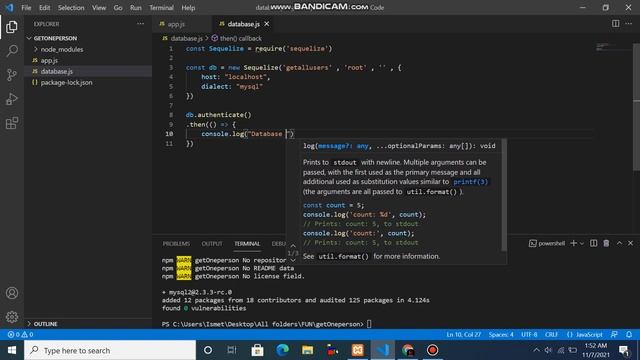The height and width of the screenshot is (360, 640).
Task: Open Source Control view
Action: (x=12, y=75)
